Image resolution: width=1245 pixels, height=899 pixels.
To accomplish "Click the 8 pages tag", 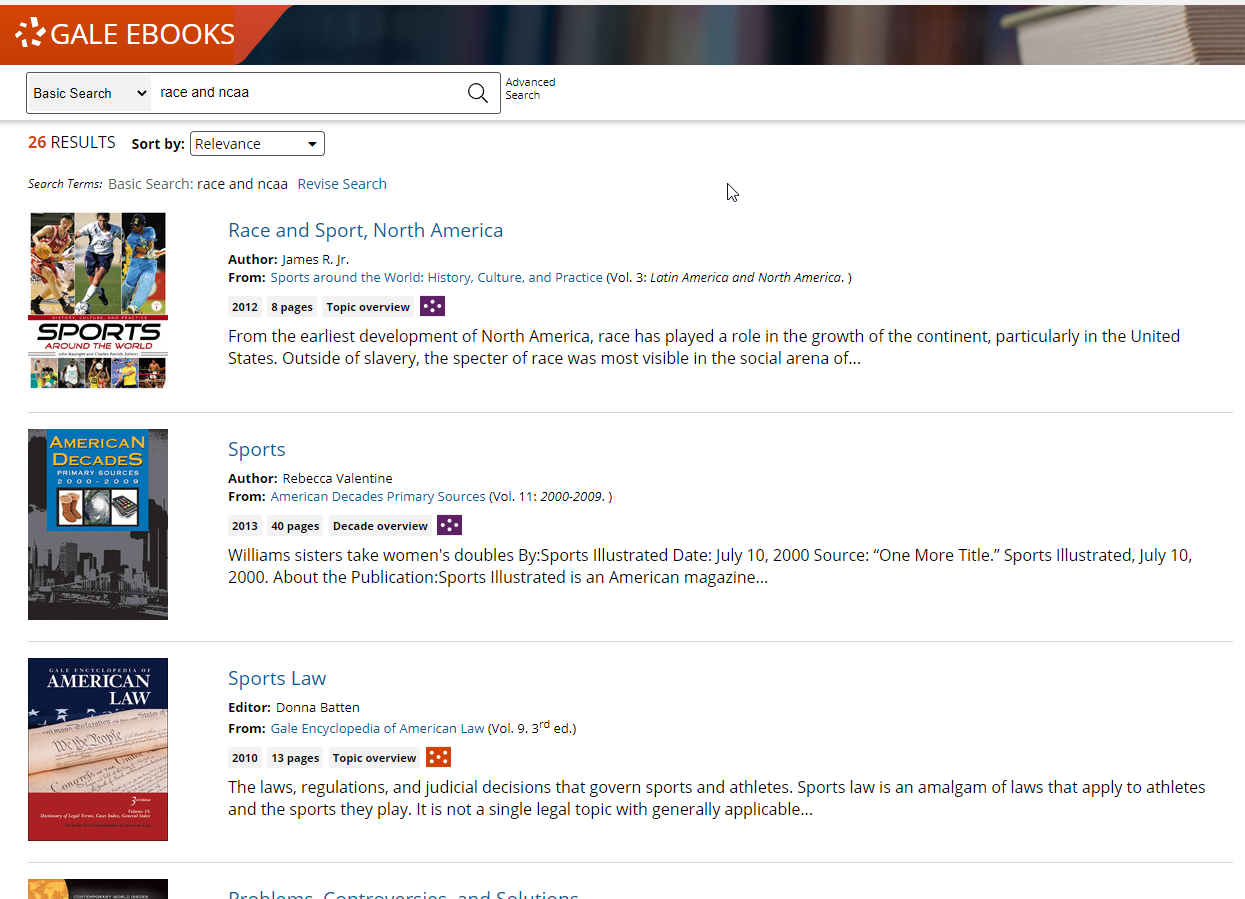I will (292, 307).
